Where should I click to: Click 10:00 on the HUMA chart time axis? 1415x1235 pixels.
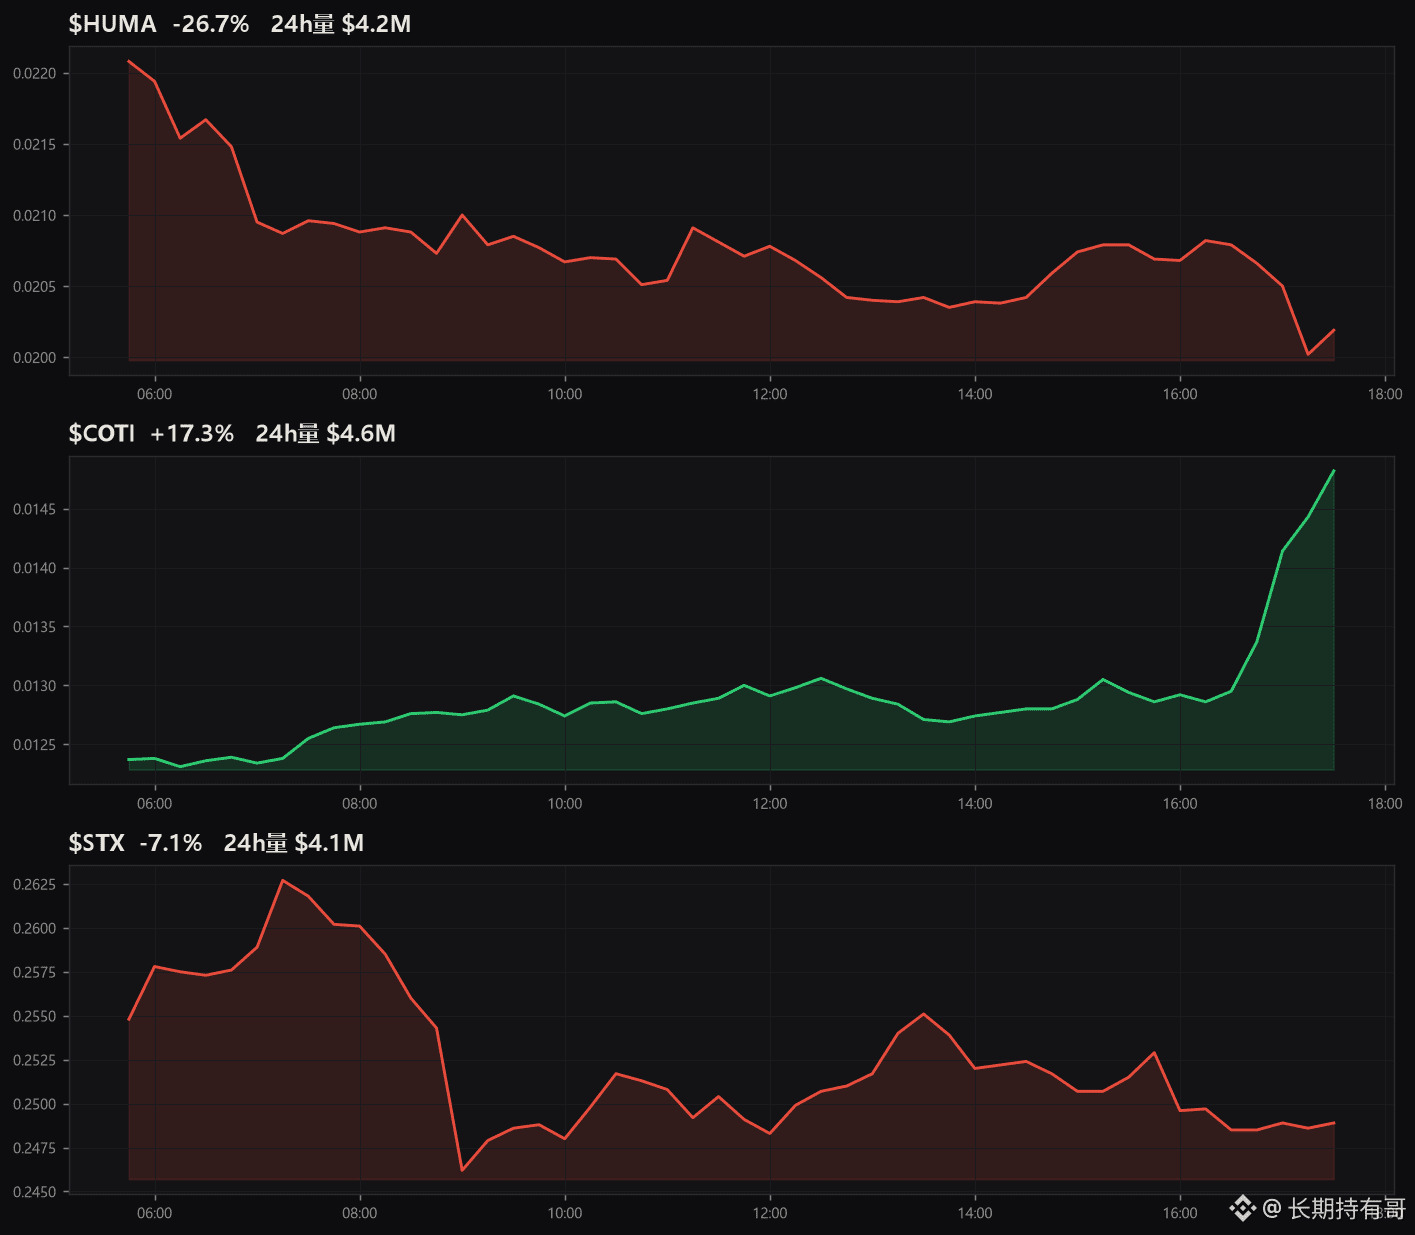pyautogui.click(x=565, y=394)
